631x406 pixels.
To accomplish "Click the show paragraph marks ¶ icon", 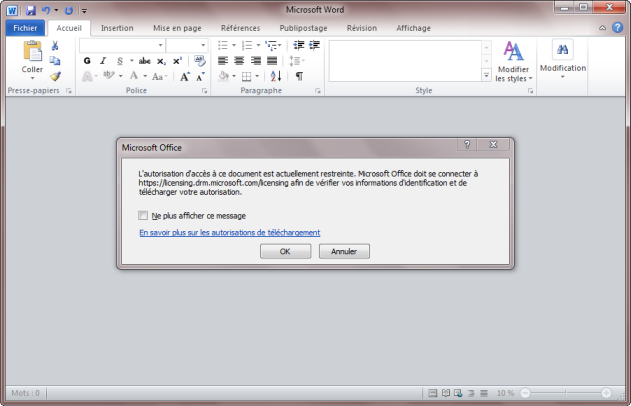I will (x=299, y=76).
